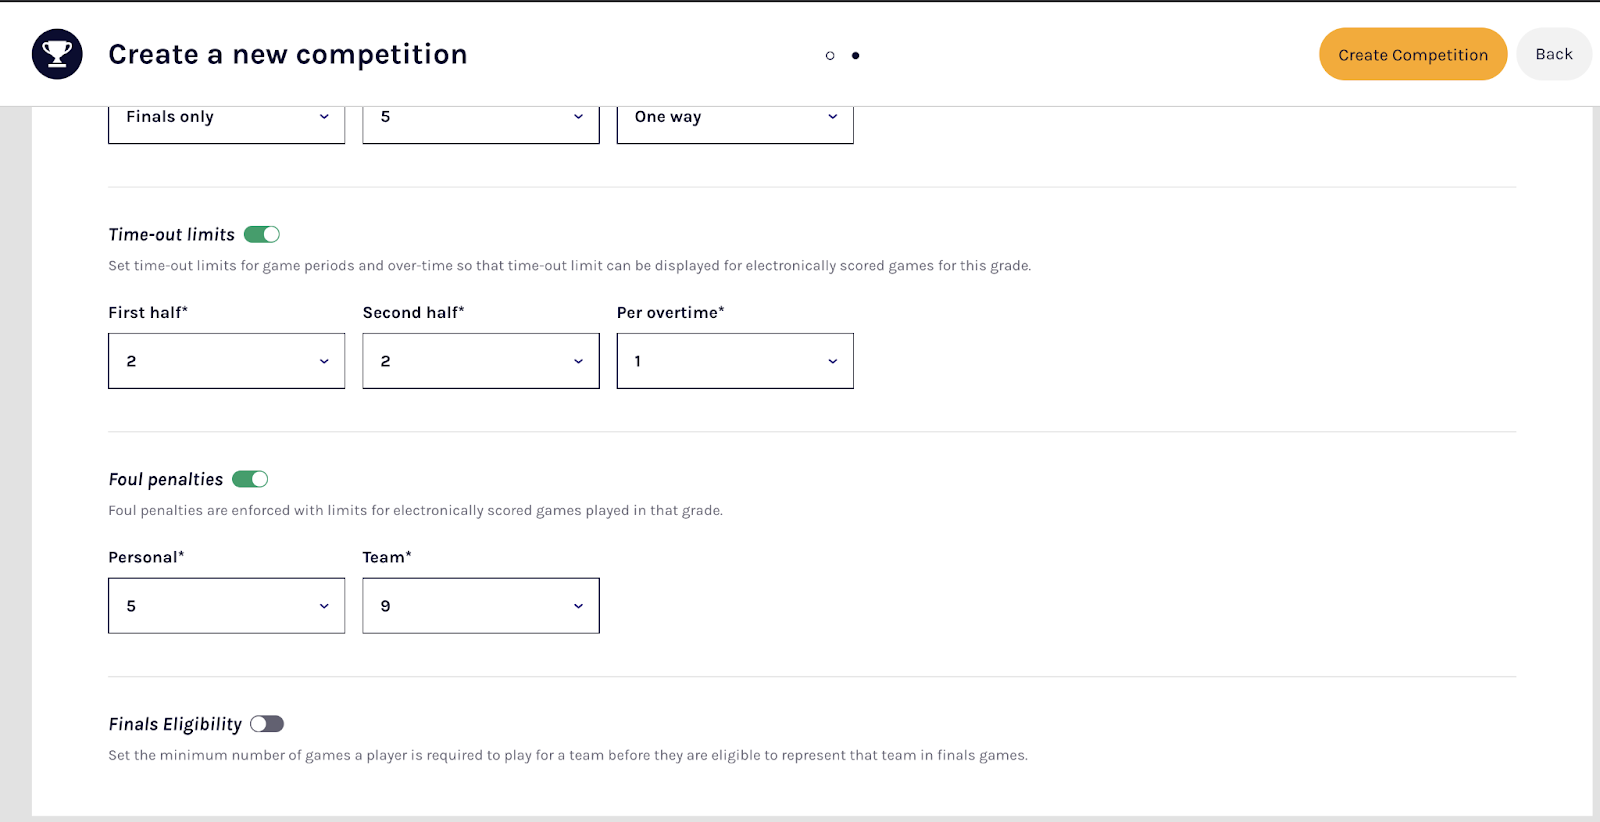
Task: Enable the Finals Eligibility toggle
Action: (267, 724)
